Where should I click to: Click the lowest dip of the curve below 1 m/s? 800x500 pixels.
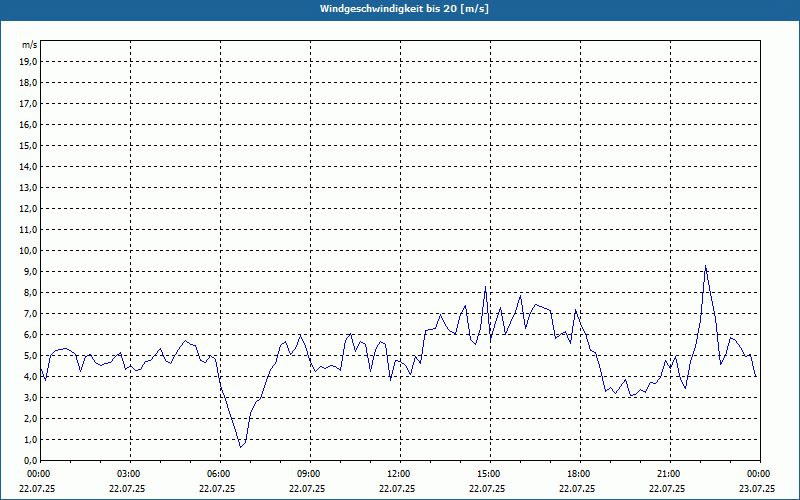point(241,447)
